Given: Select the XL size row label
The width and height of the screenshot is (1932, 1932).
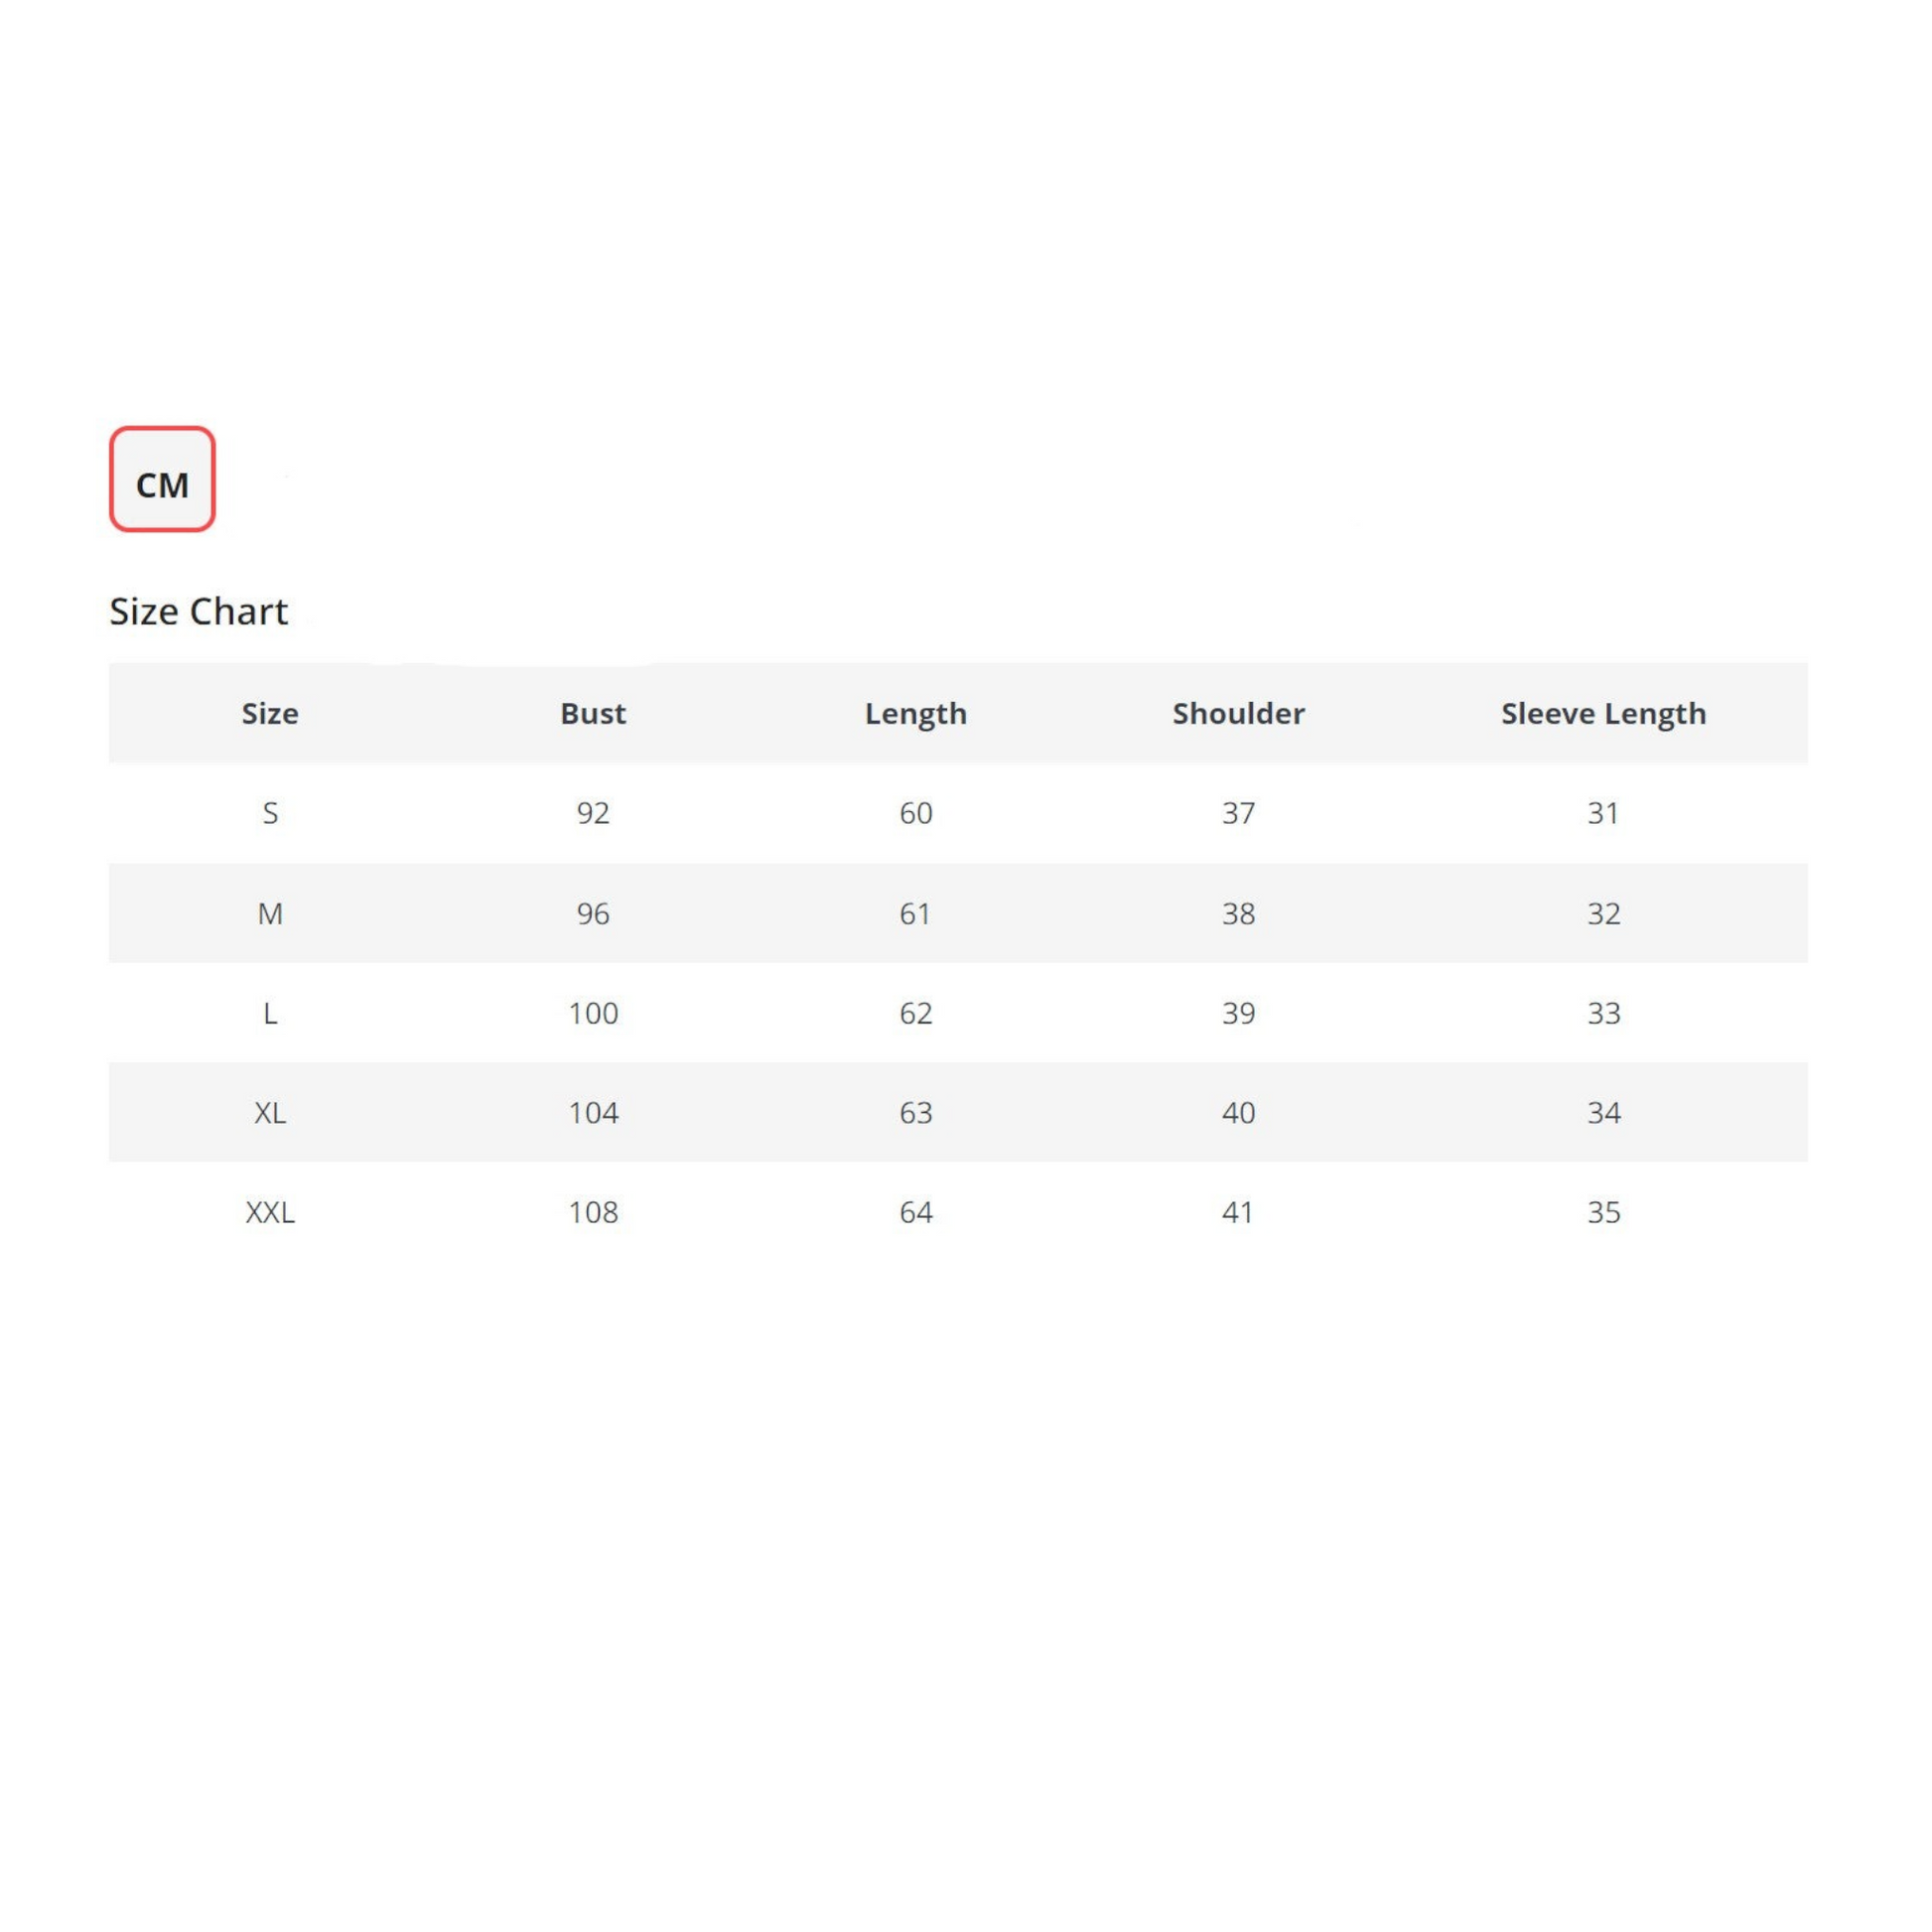Looking at the screenshot, I should tap(270, 1112).
